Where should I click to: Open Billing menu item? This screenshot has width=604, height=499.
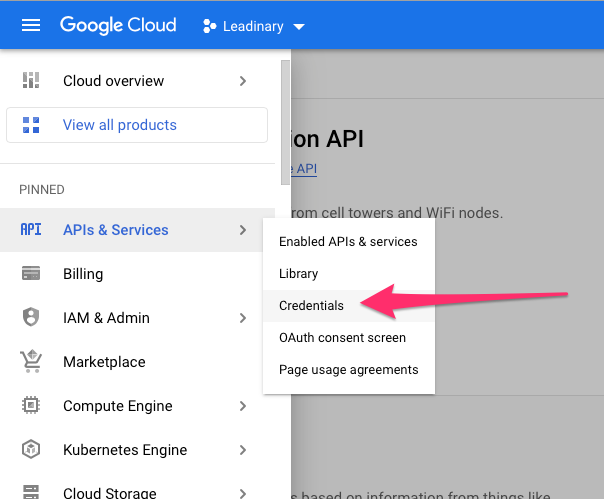(138, 274)
